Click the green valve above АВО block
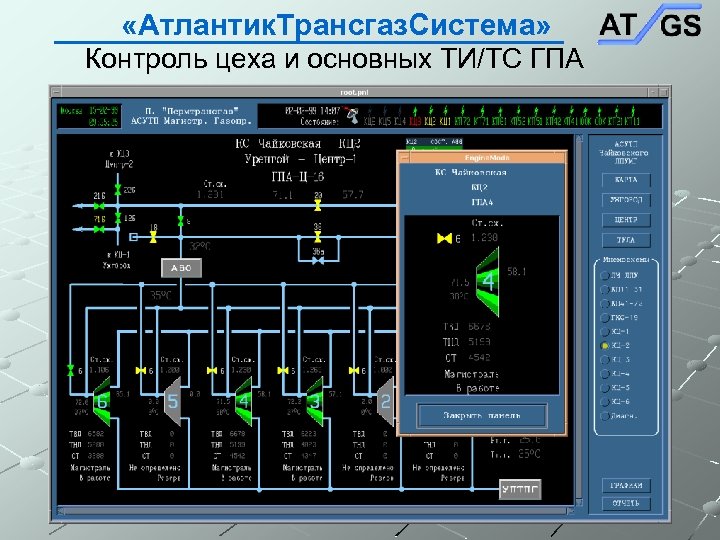Screen dimensions: 720x540 tap(180, 221)
